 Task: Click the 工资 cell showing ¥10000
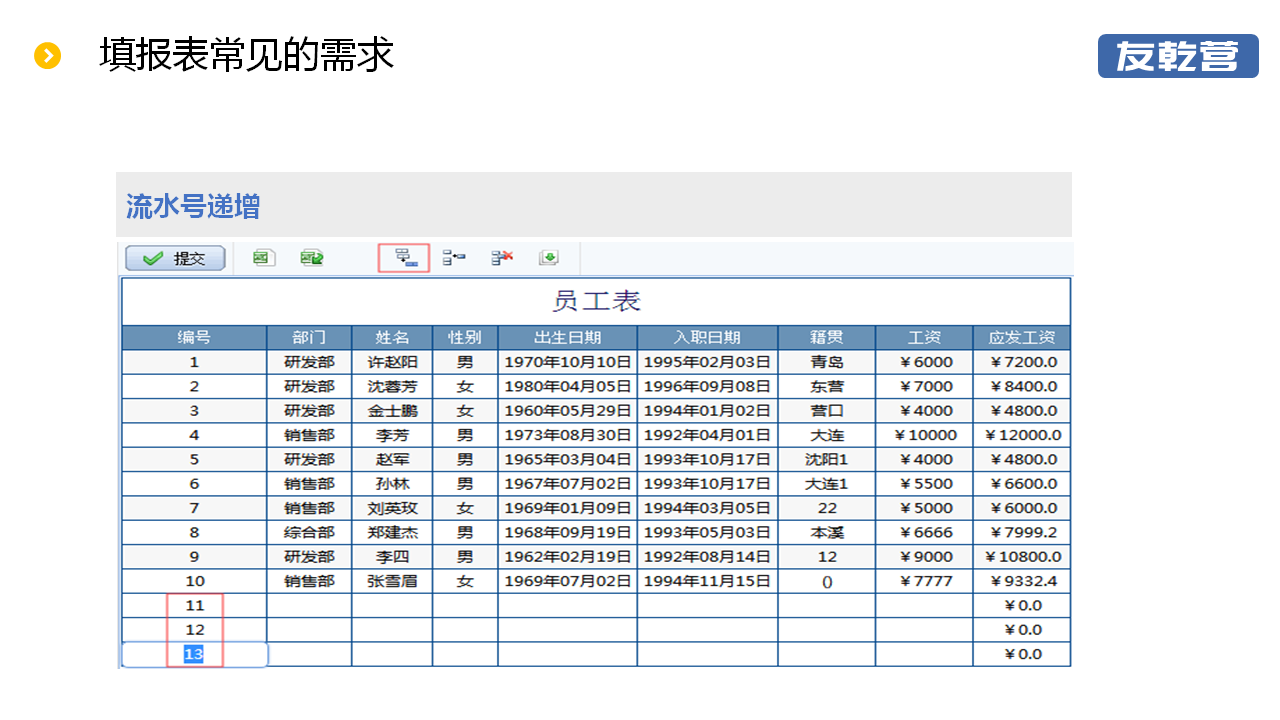click(924, 435)
